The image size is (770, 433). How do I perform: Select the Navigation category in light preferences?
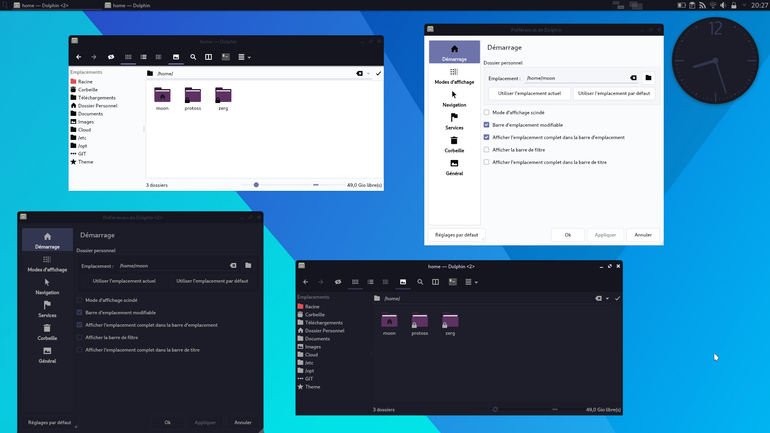pyautogui.click(x=454, y=99)
